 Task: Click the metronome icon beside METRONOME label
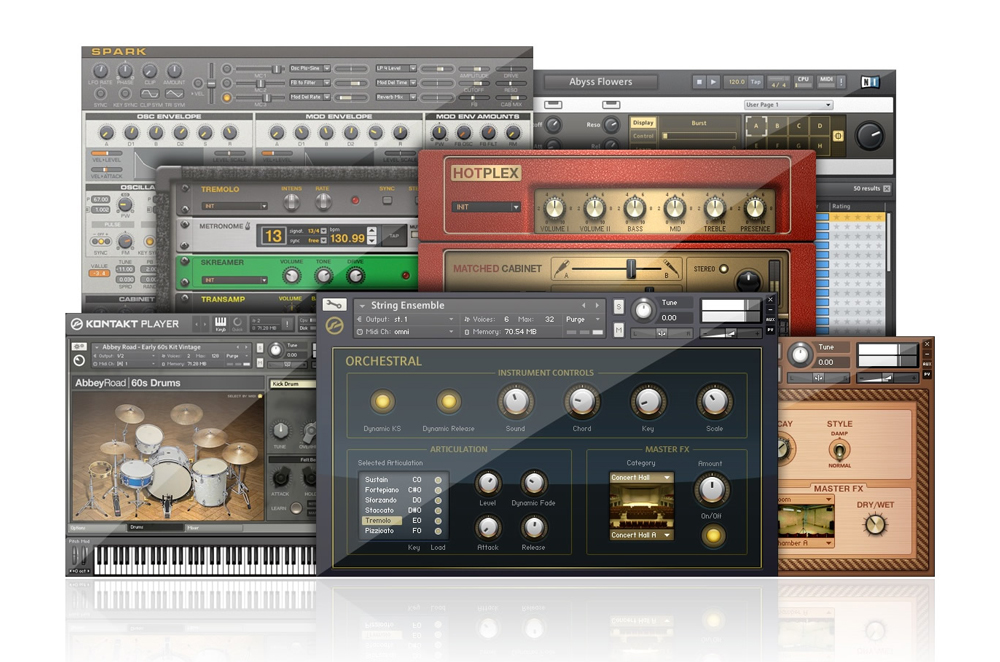point(248,226)
